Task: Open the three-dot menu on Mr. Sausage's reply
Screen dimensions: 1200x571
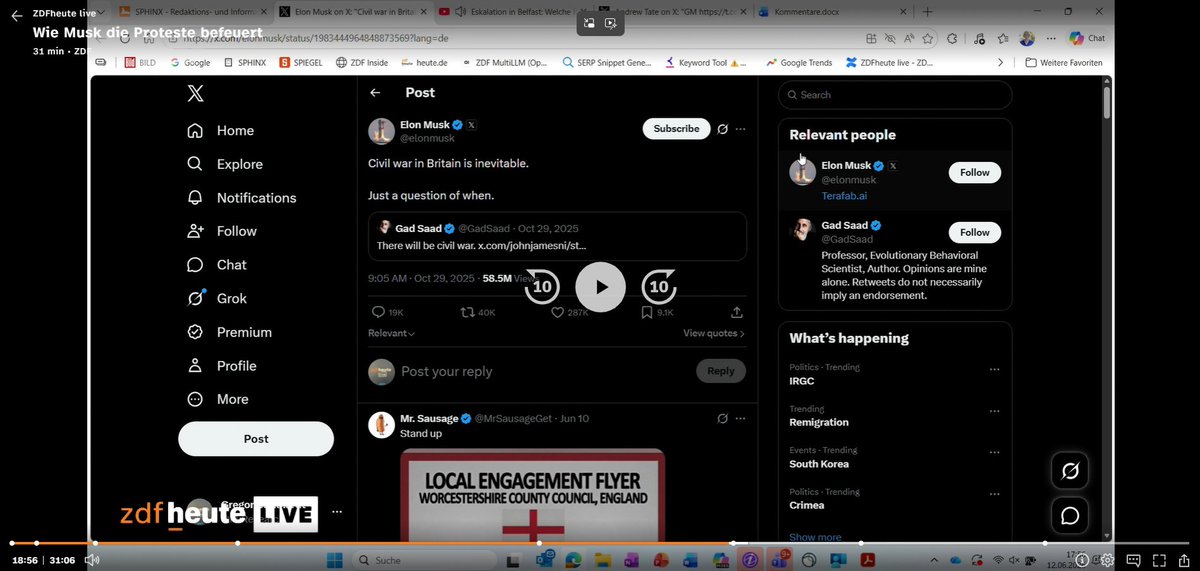Action: click(x=741, y=418)
